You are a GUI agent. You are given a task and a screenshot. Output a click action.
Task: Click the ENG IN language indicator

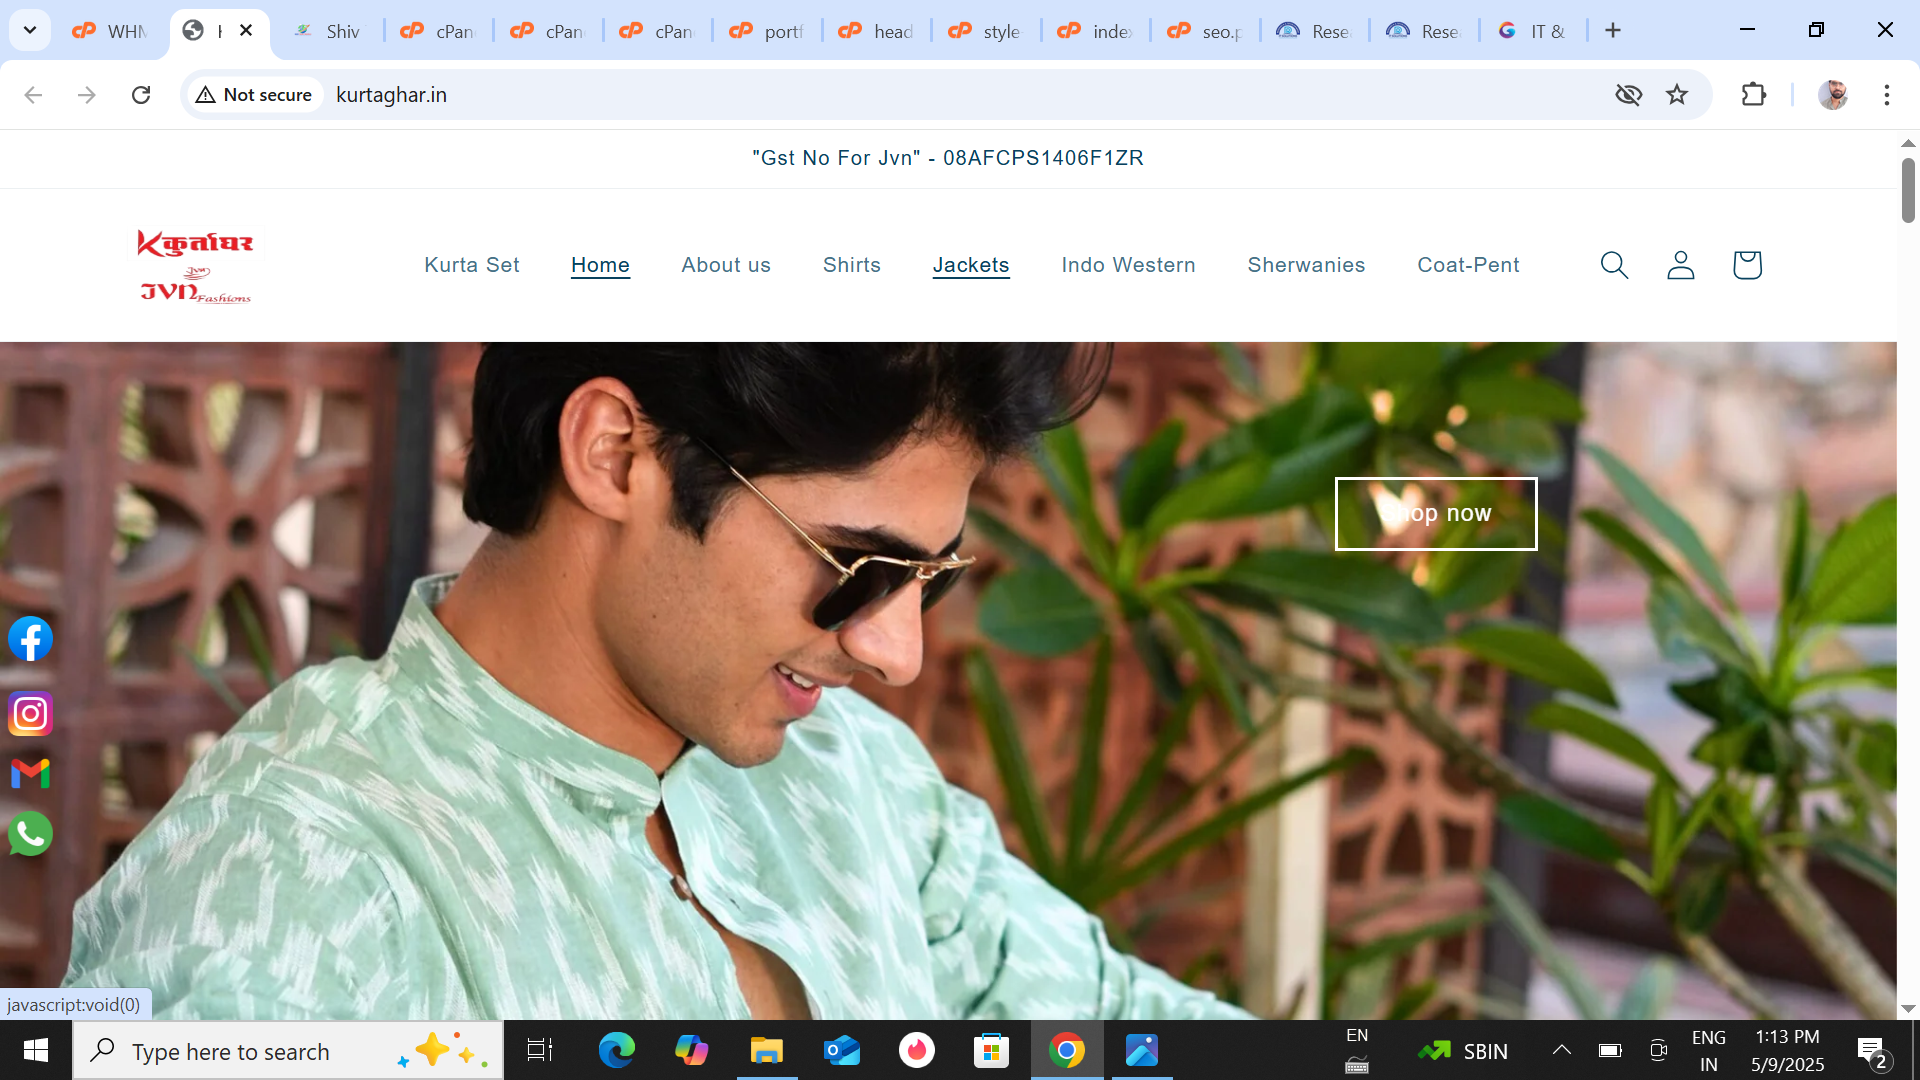1709,1051
